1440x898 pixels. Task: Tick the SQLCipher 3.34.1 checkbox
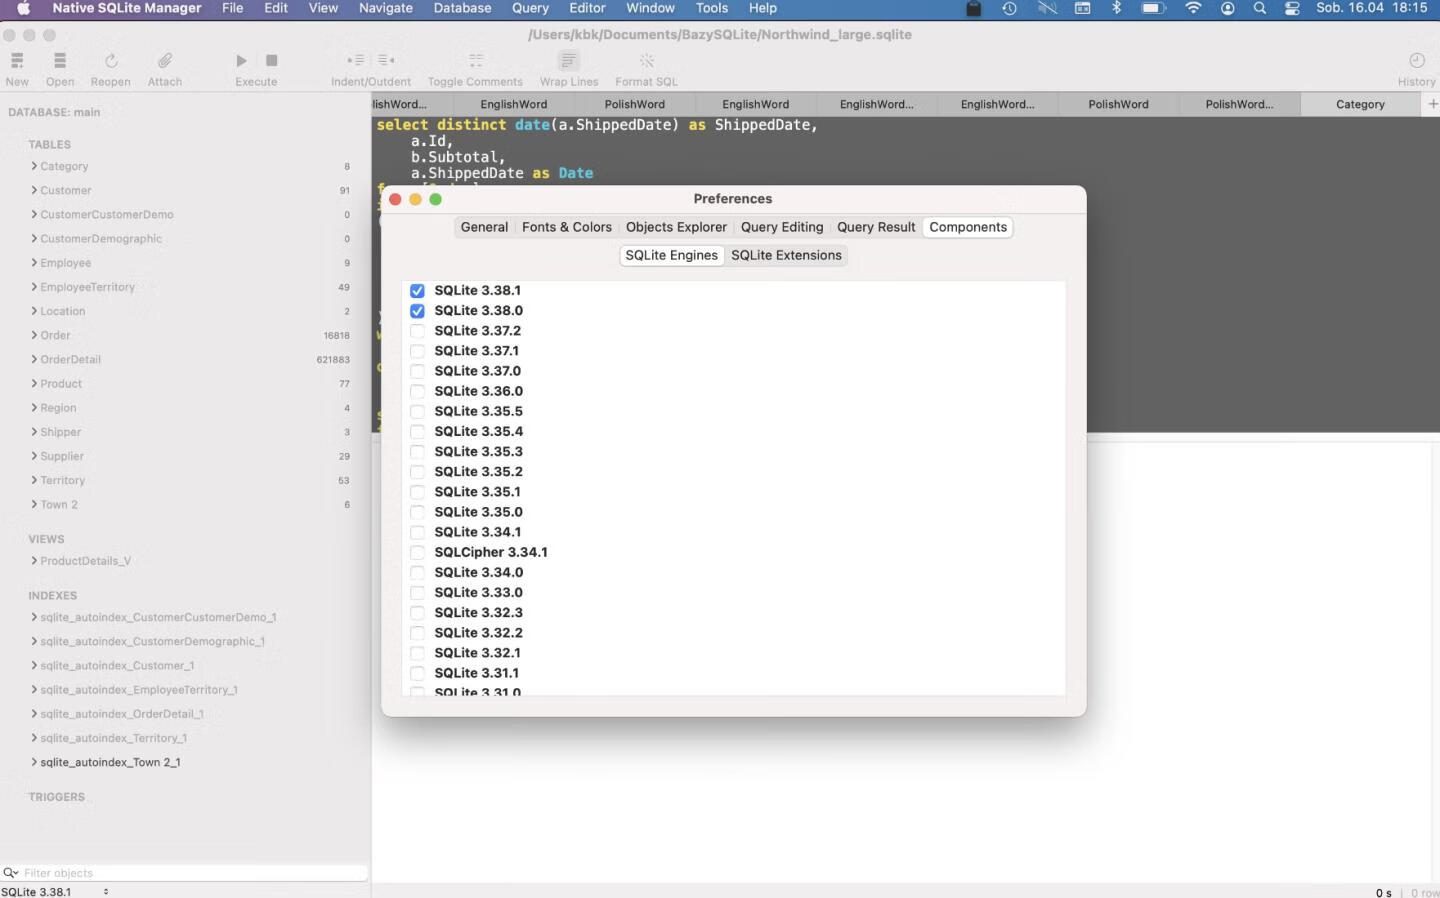pos(417,553)
